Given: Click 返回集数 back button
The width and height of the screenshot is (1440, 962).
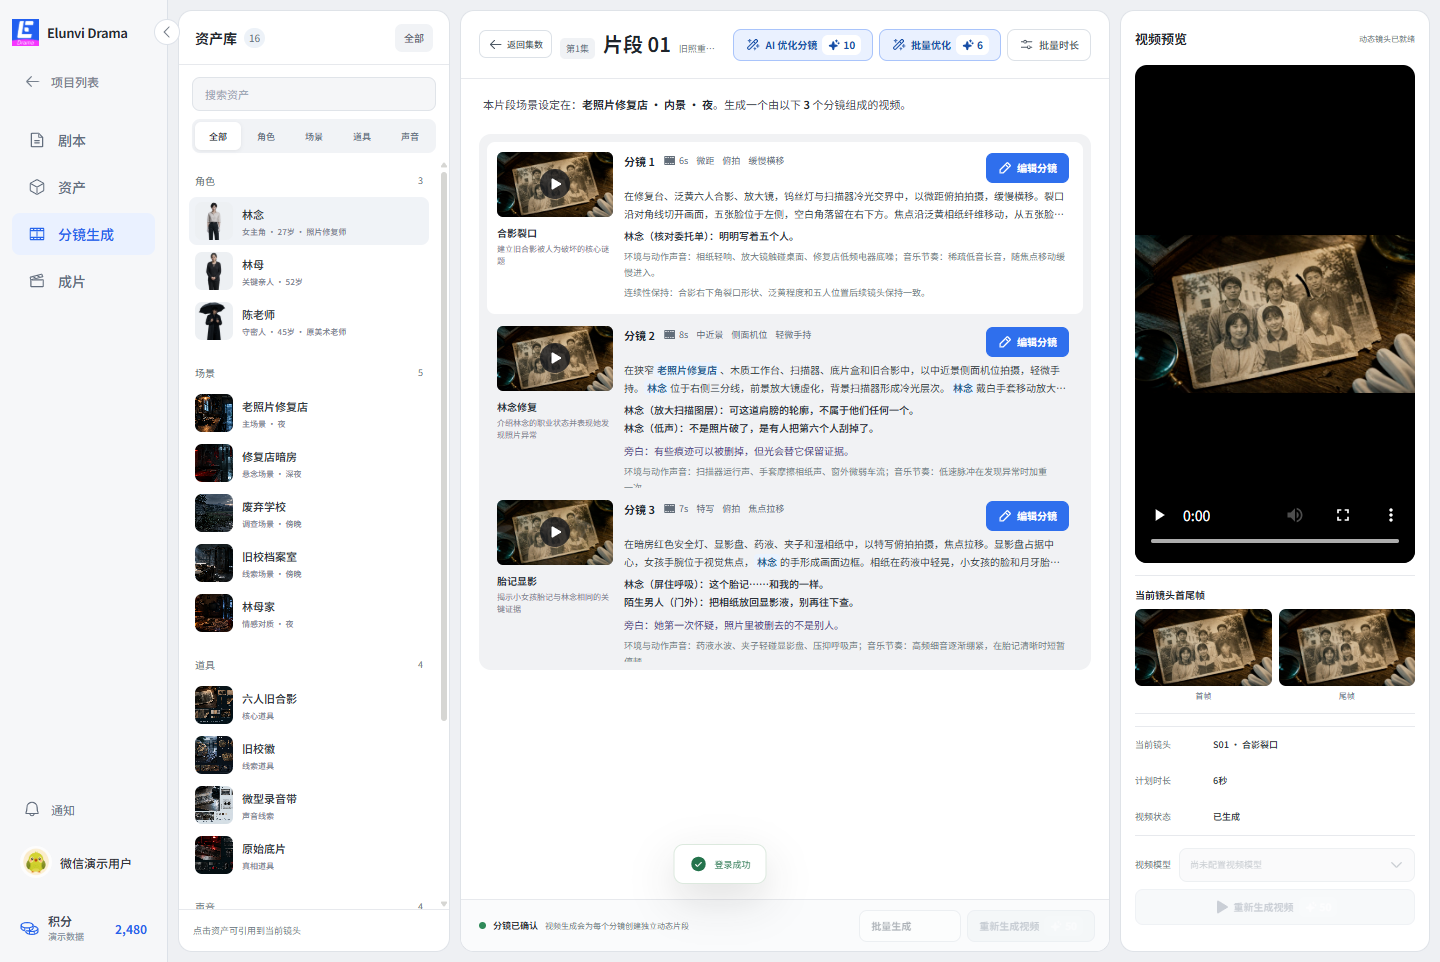Looking at the screenshot, I should point(516,45).
